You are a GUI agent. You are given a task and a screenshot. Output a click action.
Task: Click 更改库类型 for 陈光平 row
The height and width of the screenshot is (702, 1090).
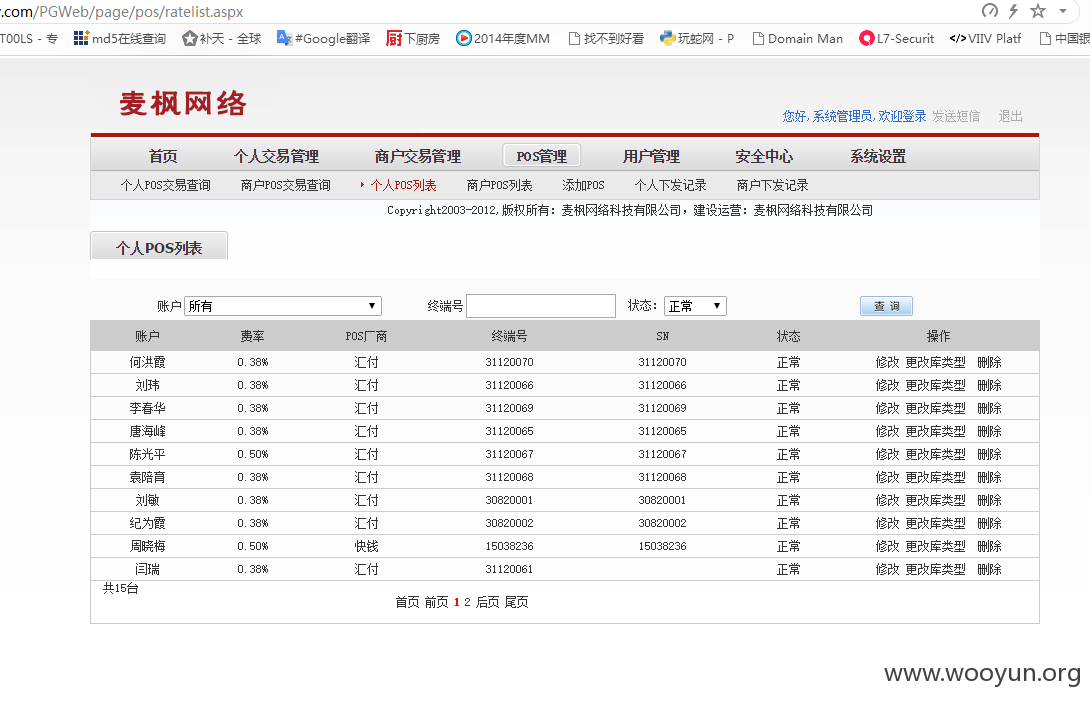click(936, 454)
